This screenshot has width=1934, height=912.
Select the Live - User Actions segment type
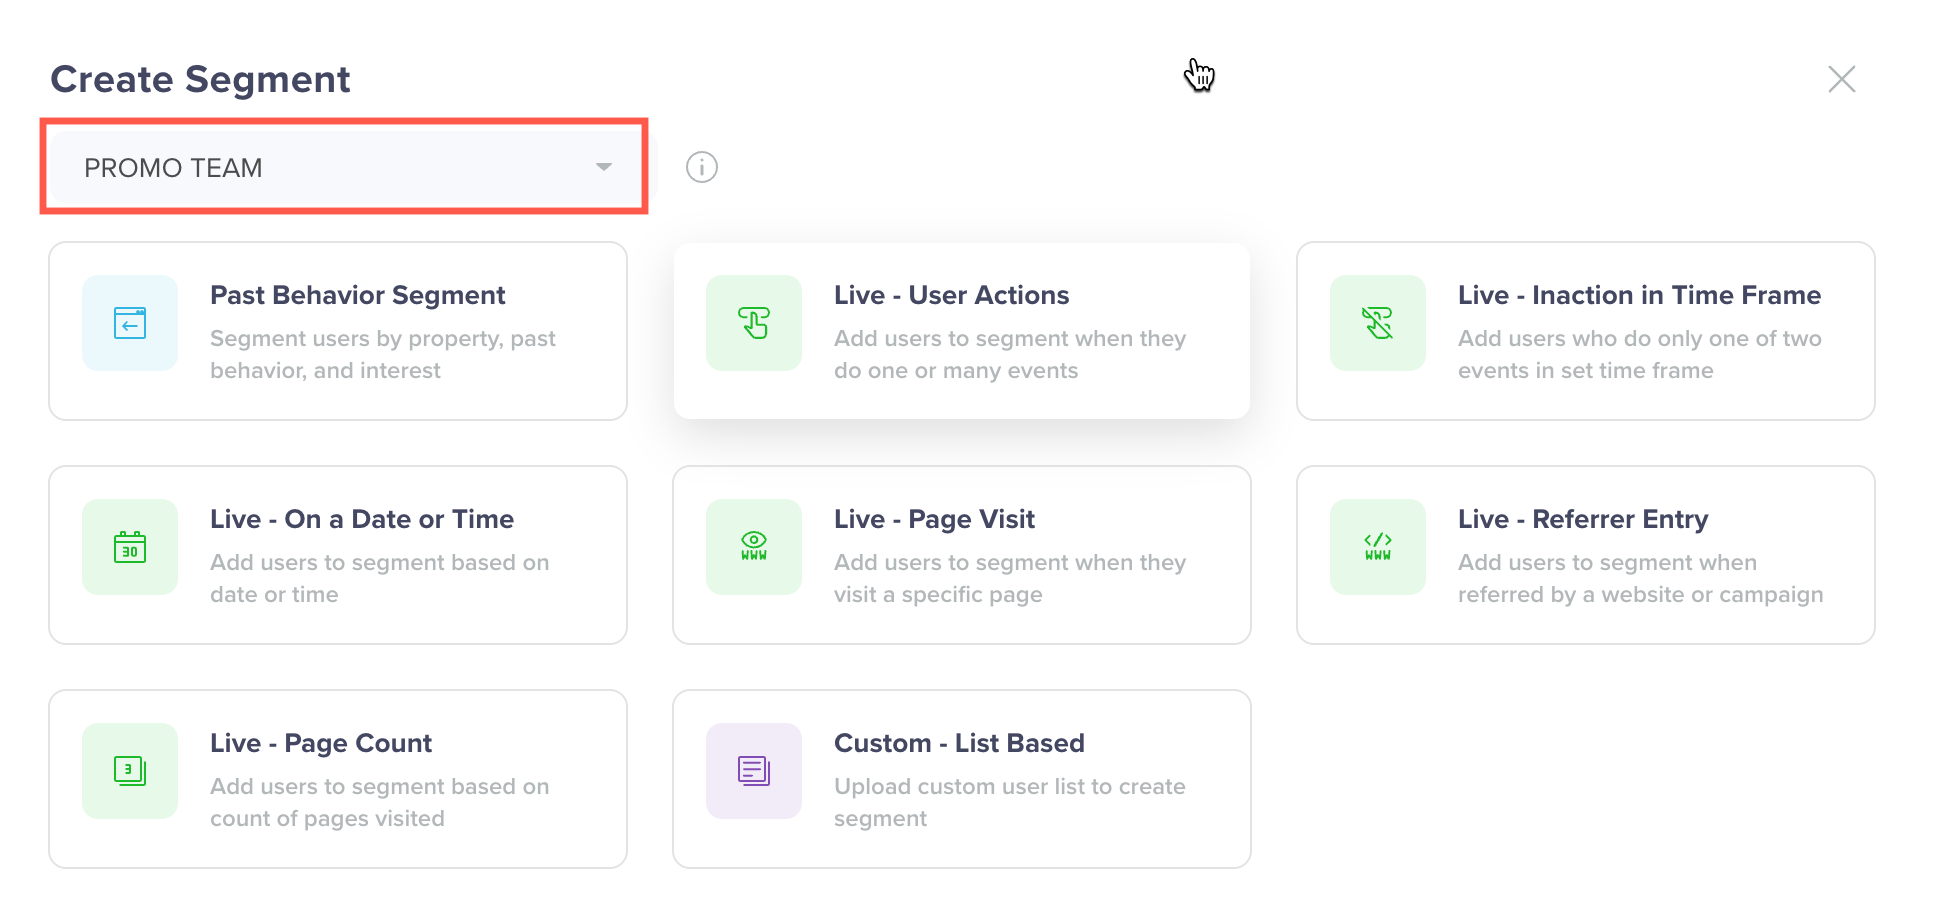[x=961, y=330]
